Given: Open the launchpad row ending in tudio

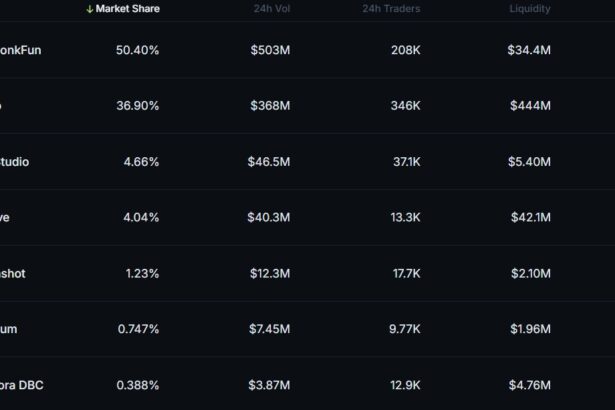Looking at the screenshot, I should point(15,161).
